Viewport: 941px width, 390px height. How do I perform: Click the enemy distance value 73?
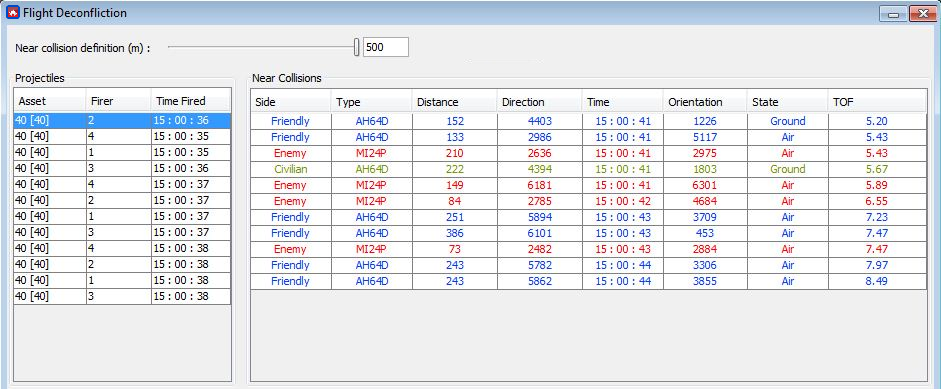coord(455,249)
